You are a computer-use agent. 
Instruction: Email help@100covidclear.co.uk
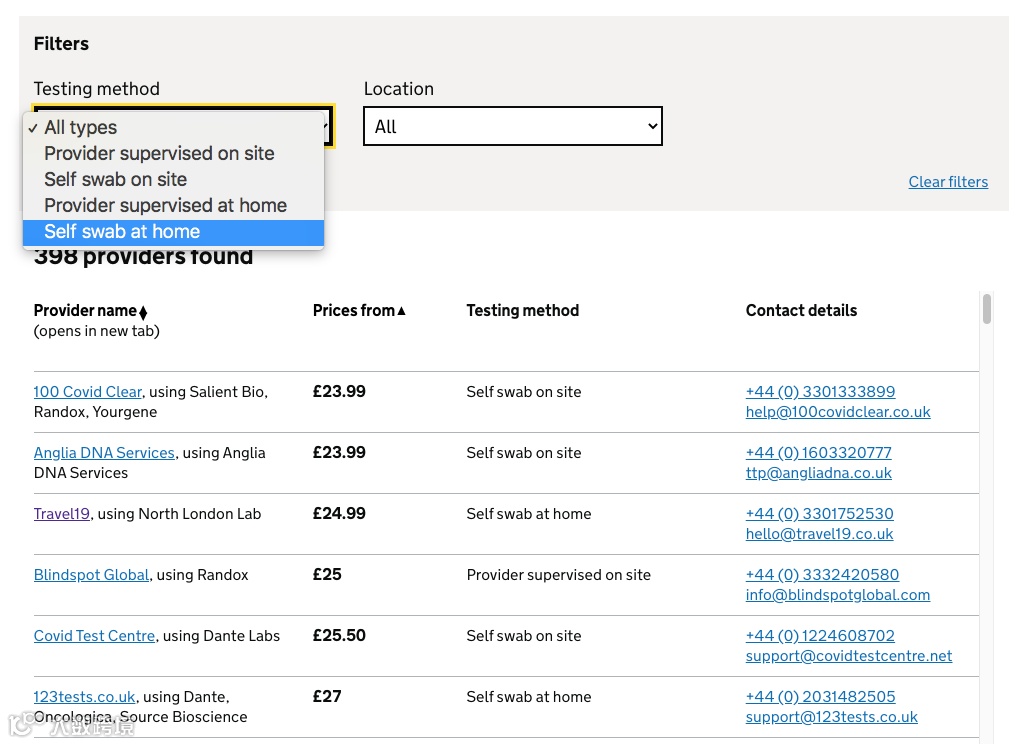pyautogui.click(x=837, y=412)
